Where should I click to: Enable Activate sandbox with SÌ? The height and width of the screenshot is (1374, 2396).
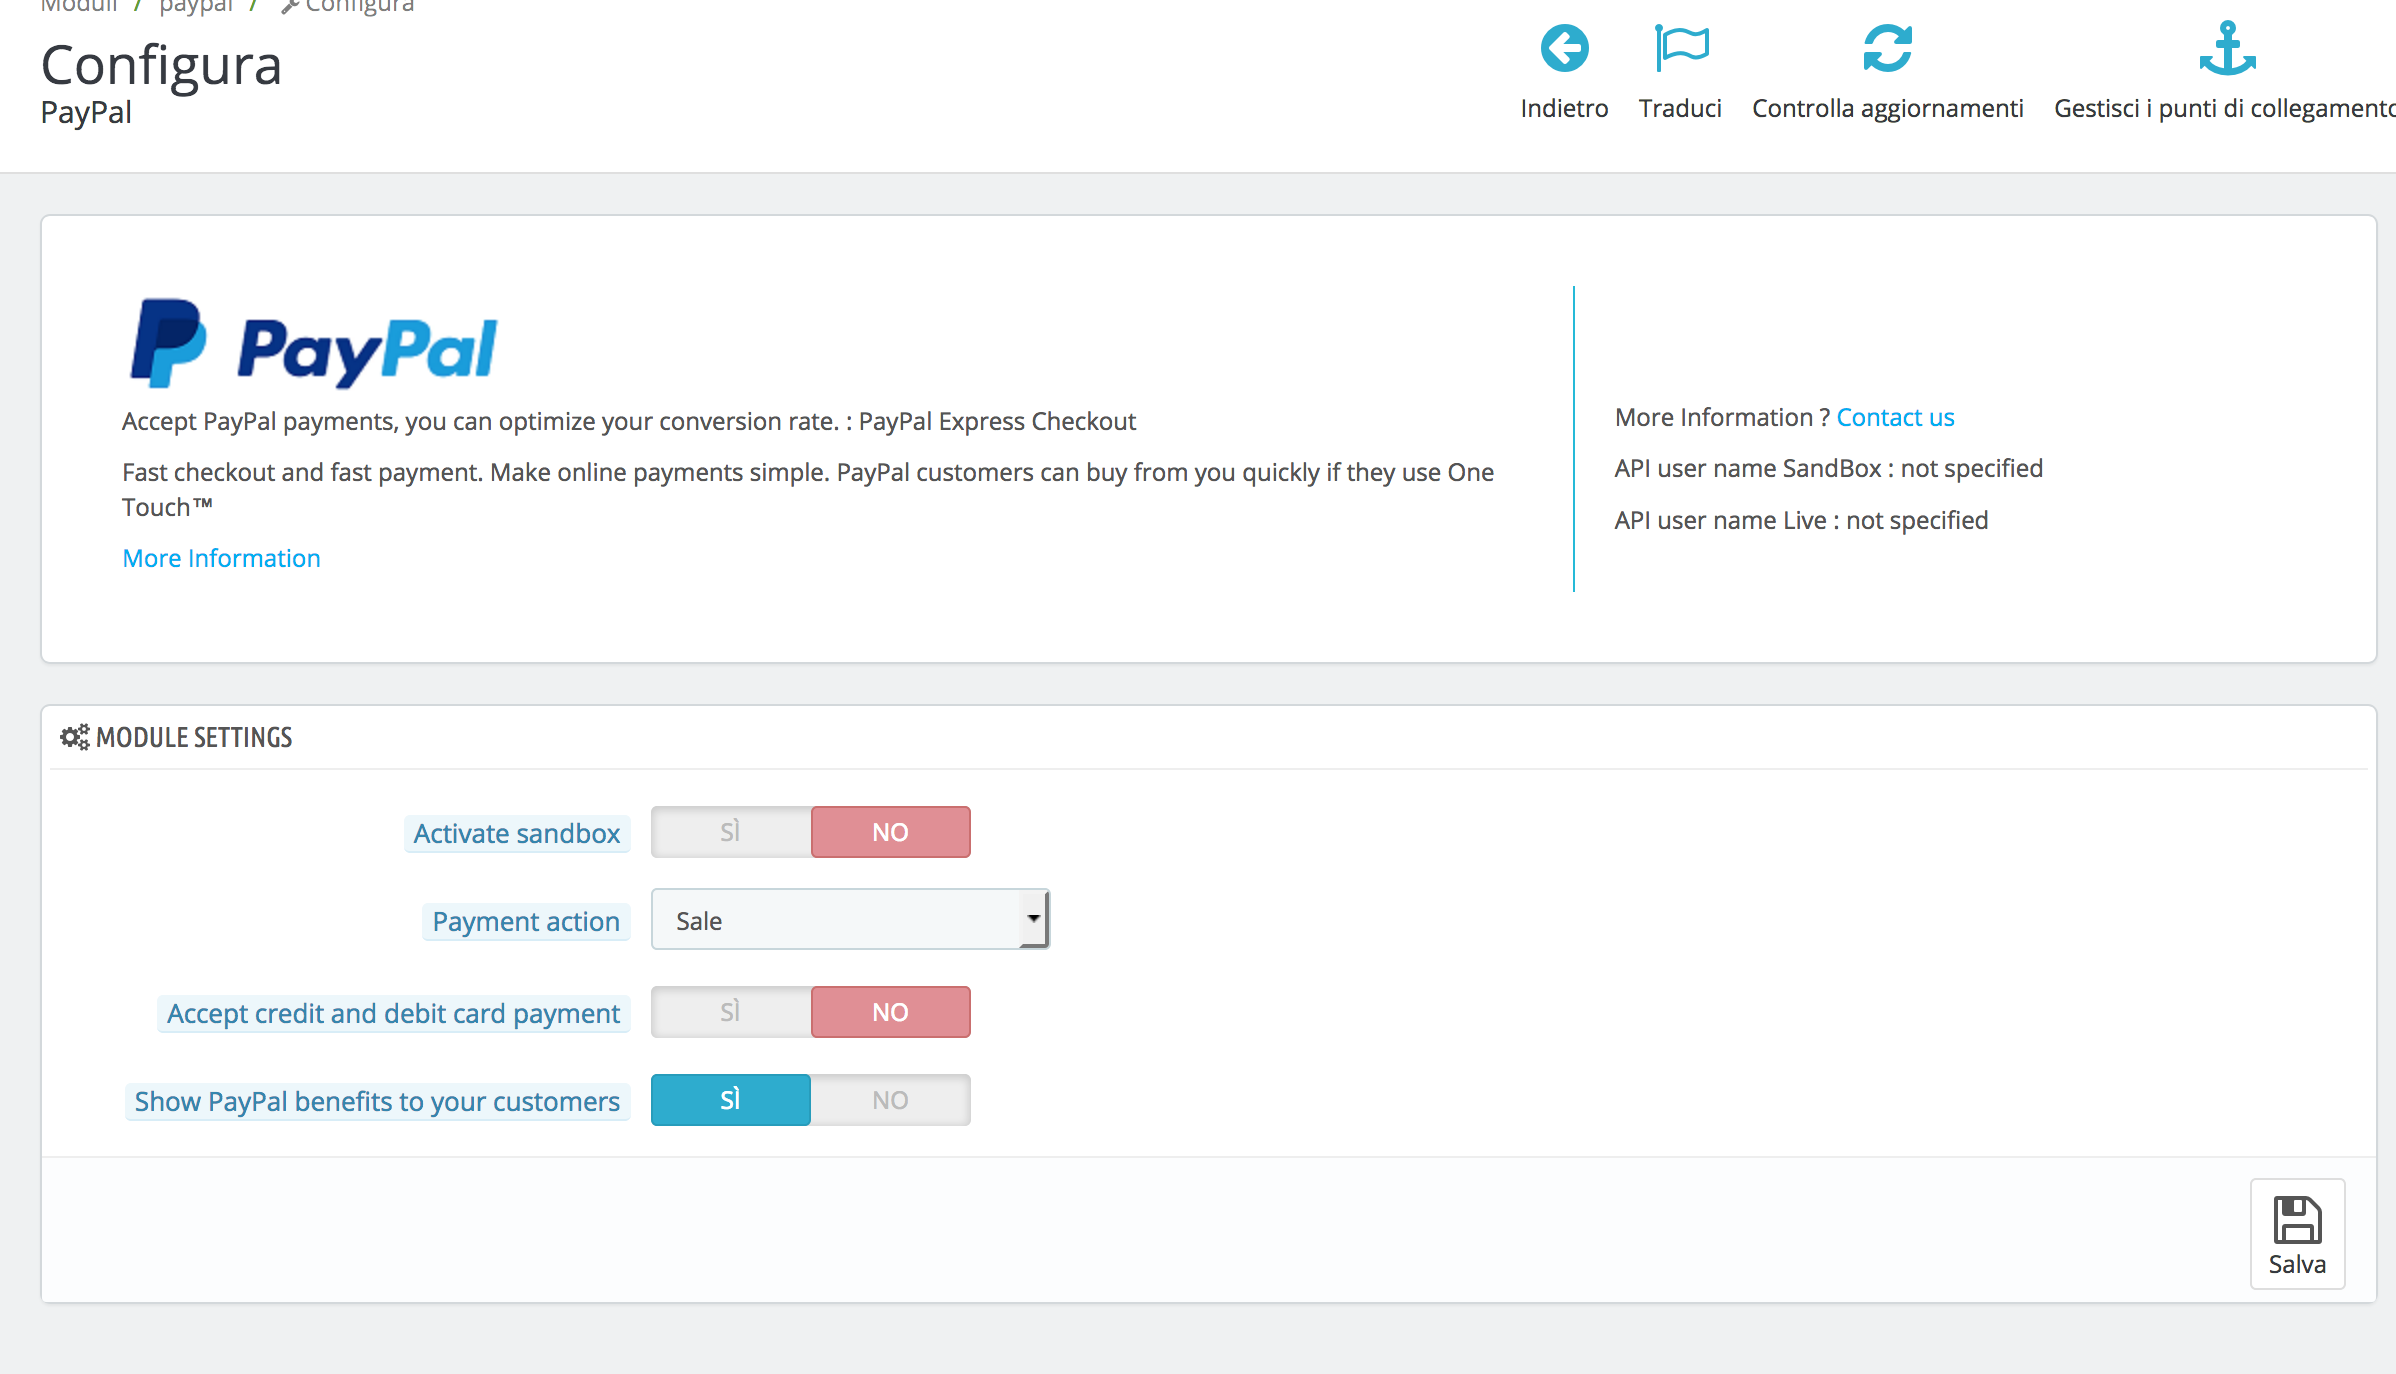(x=731, y=832)
